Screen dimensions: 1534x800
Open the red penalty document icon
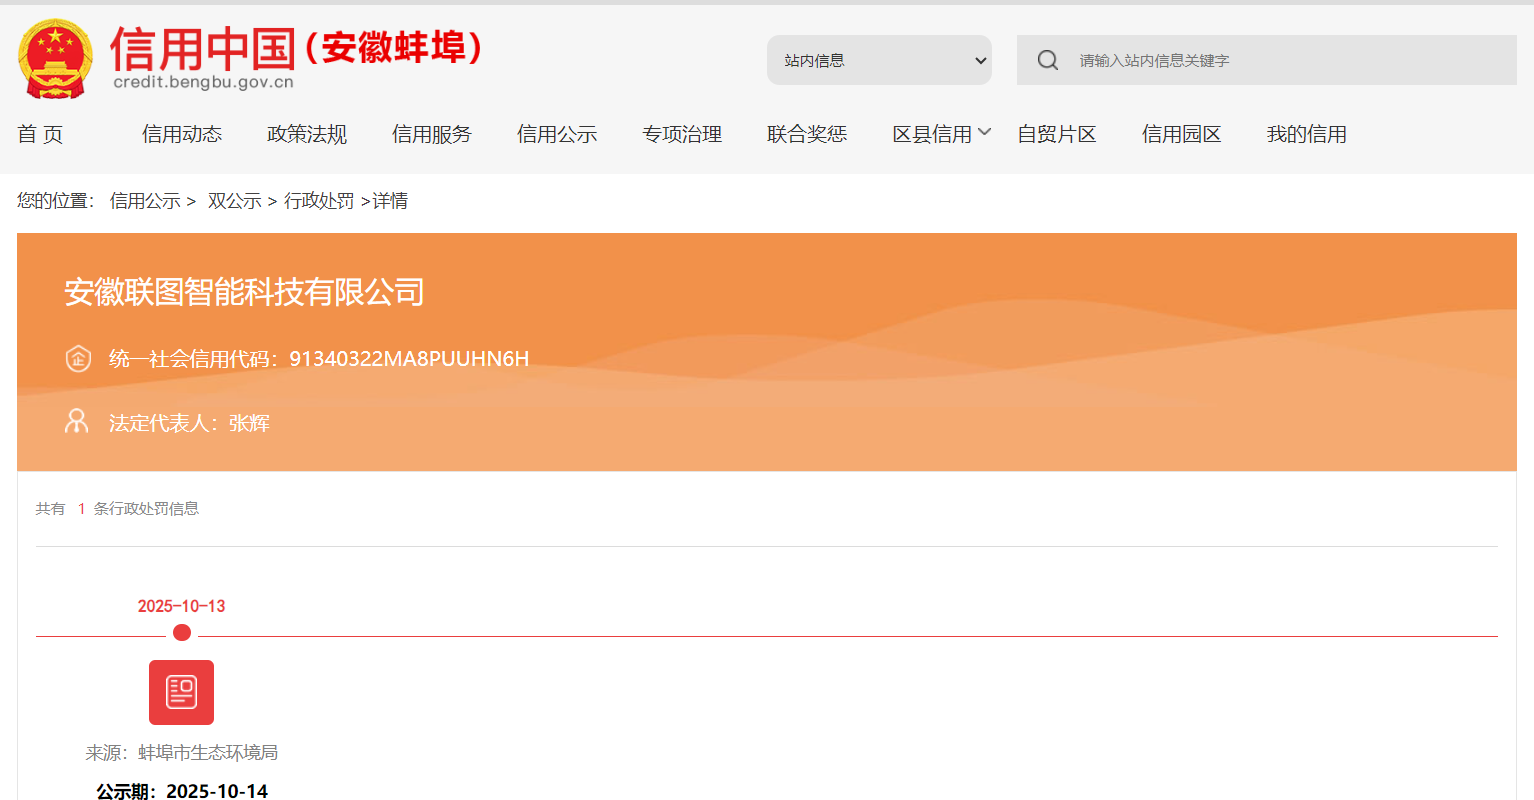click(x=181, y=692)
